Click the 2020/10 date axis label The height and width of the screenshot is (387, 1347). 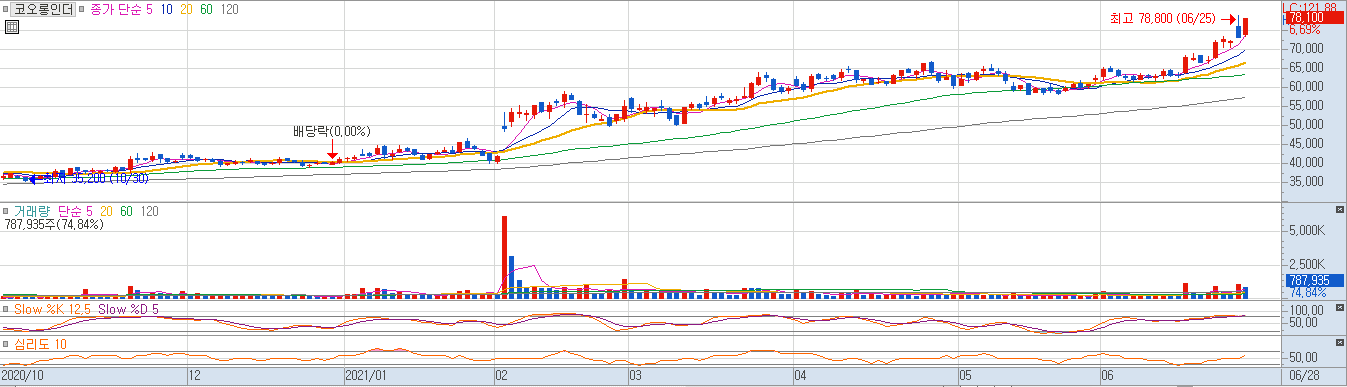click(22, 376)
